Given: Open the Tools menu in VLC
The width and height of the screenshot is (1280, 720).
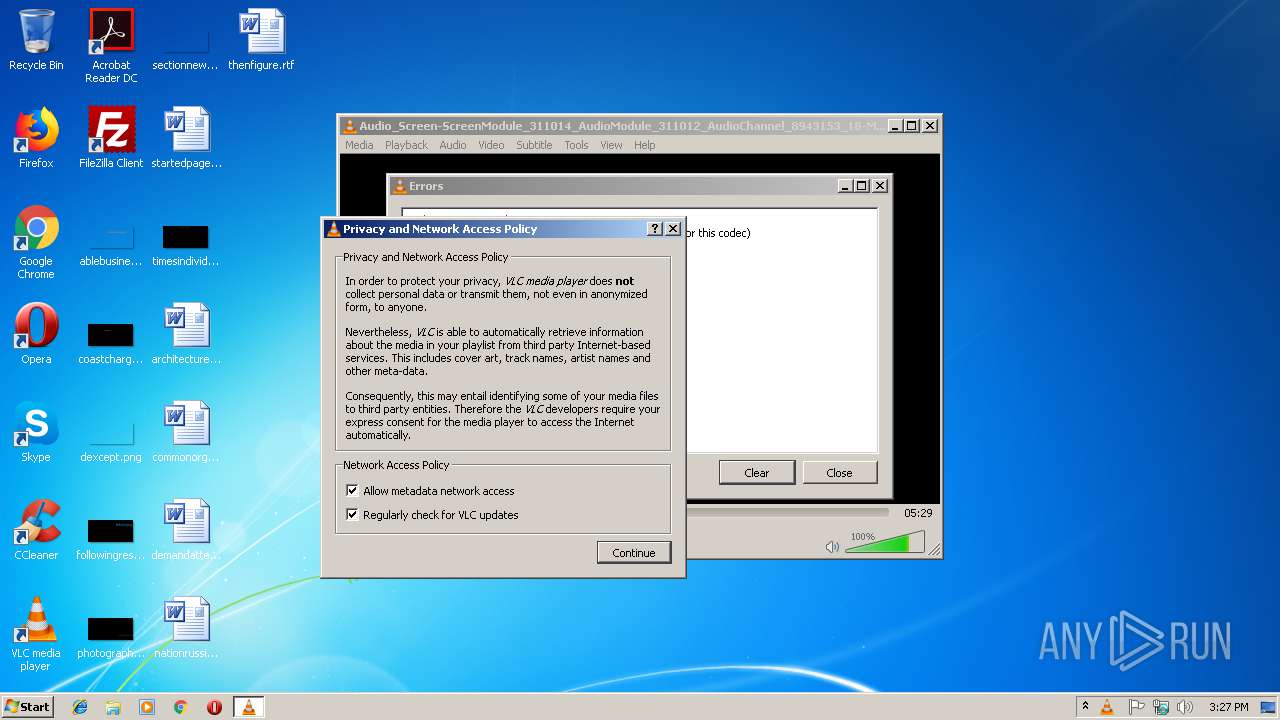Looking at the screenshot, I should tap(576, 145).
